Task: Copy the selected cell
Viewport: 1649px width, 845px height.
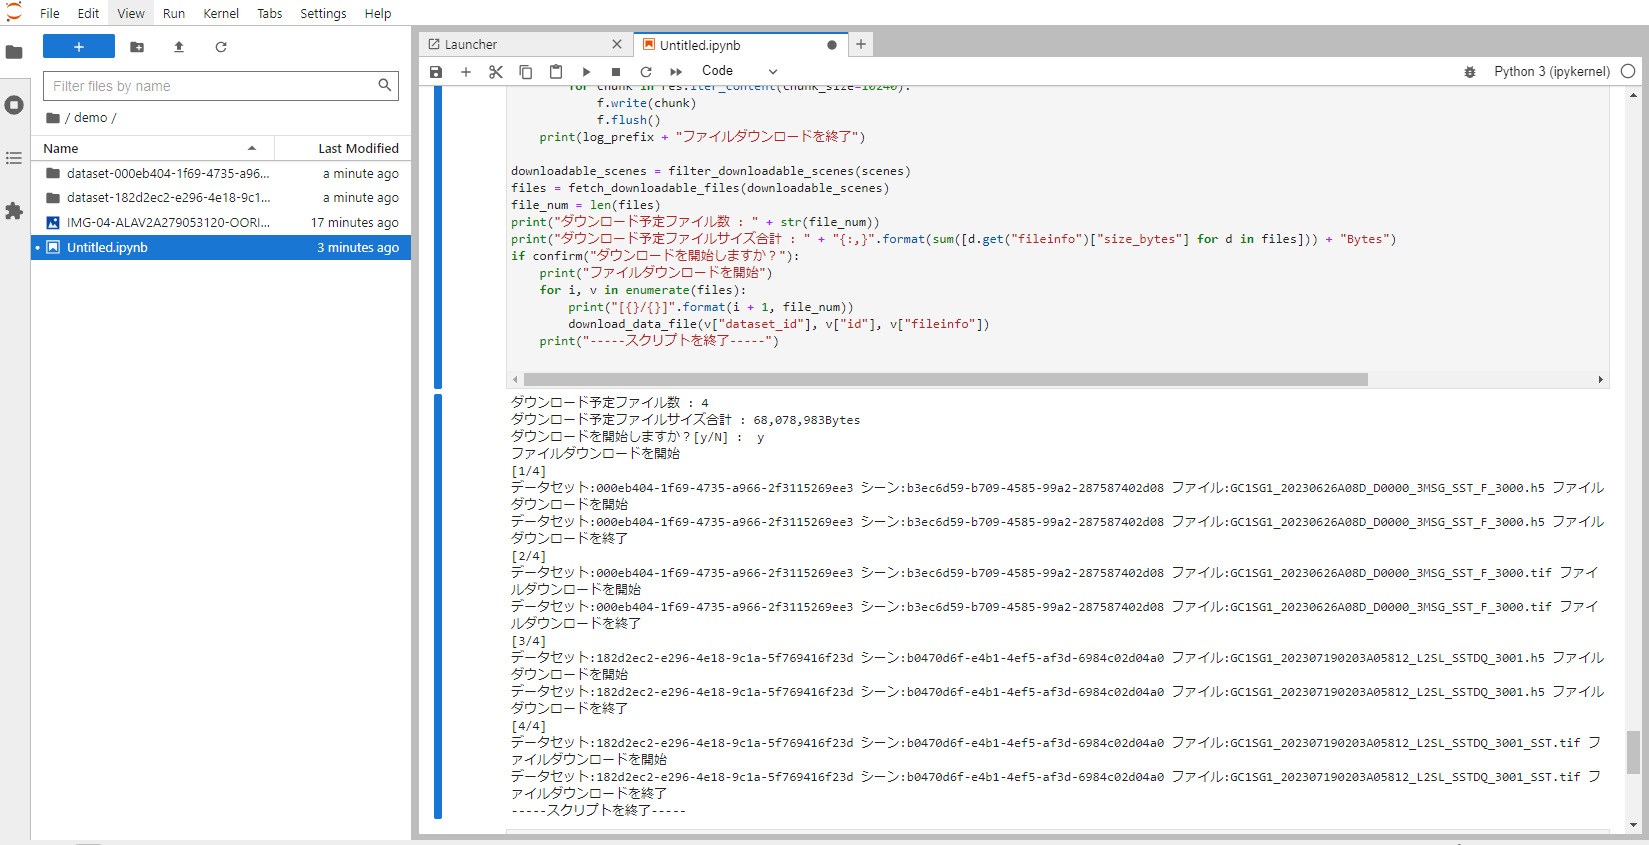Action: (526, 72)
